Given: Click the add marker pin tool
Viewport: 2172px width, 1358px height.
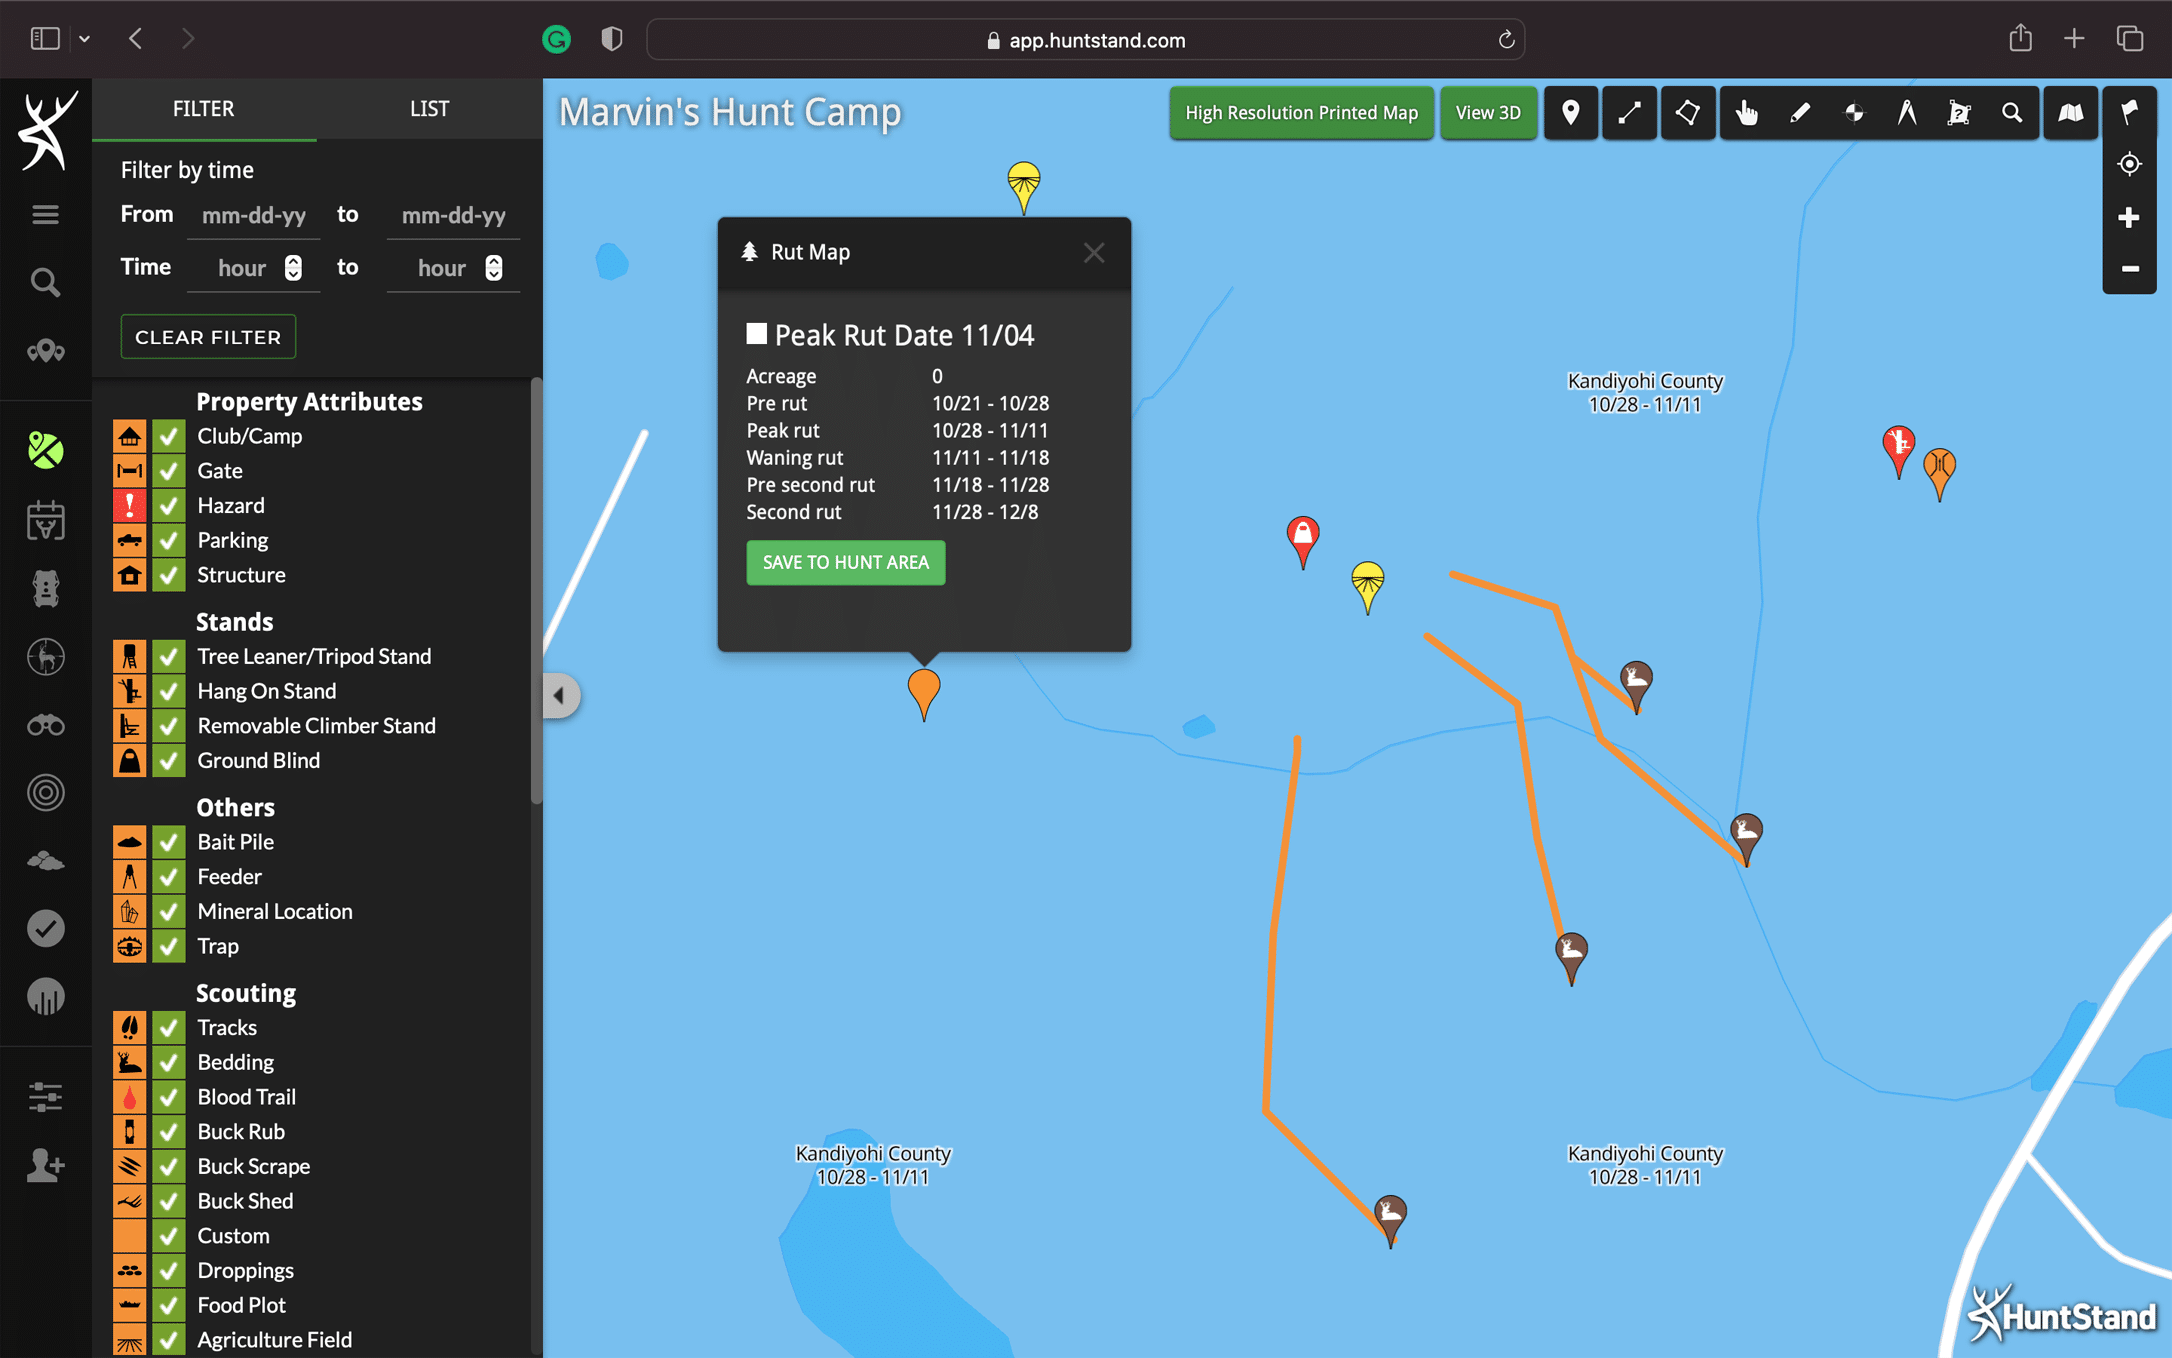Looking at the screenshot, I should 1570,113.
